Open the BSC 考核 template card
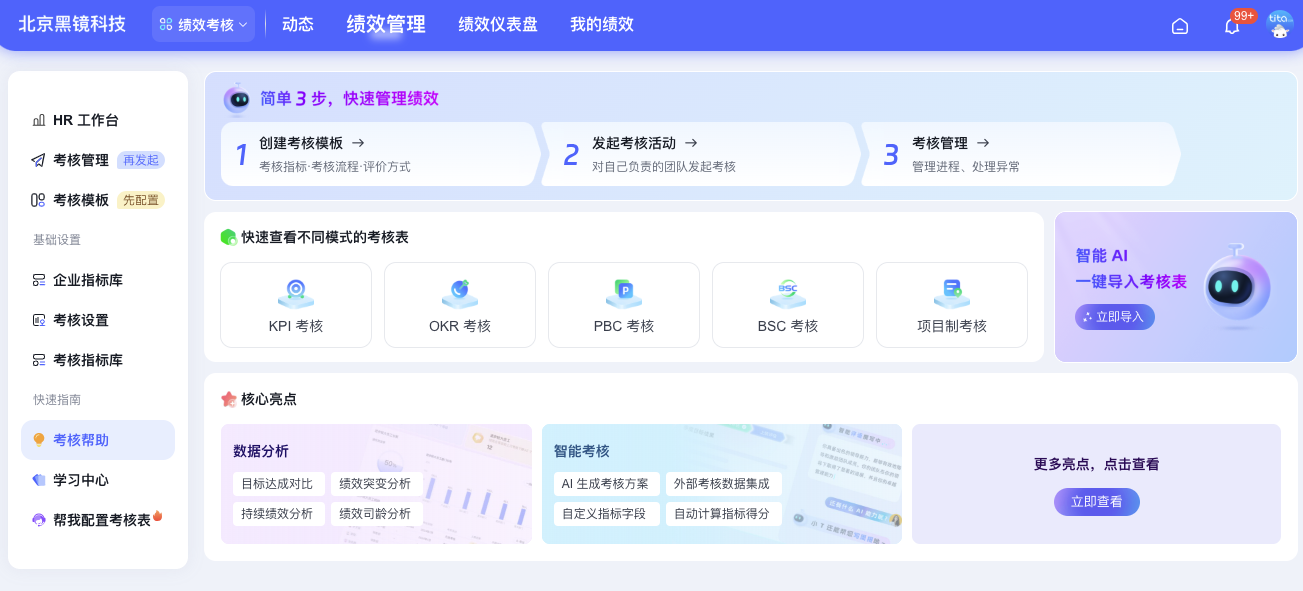This screenshot has height=591, width=1303. (x=788, y=305)
